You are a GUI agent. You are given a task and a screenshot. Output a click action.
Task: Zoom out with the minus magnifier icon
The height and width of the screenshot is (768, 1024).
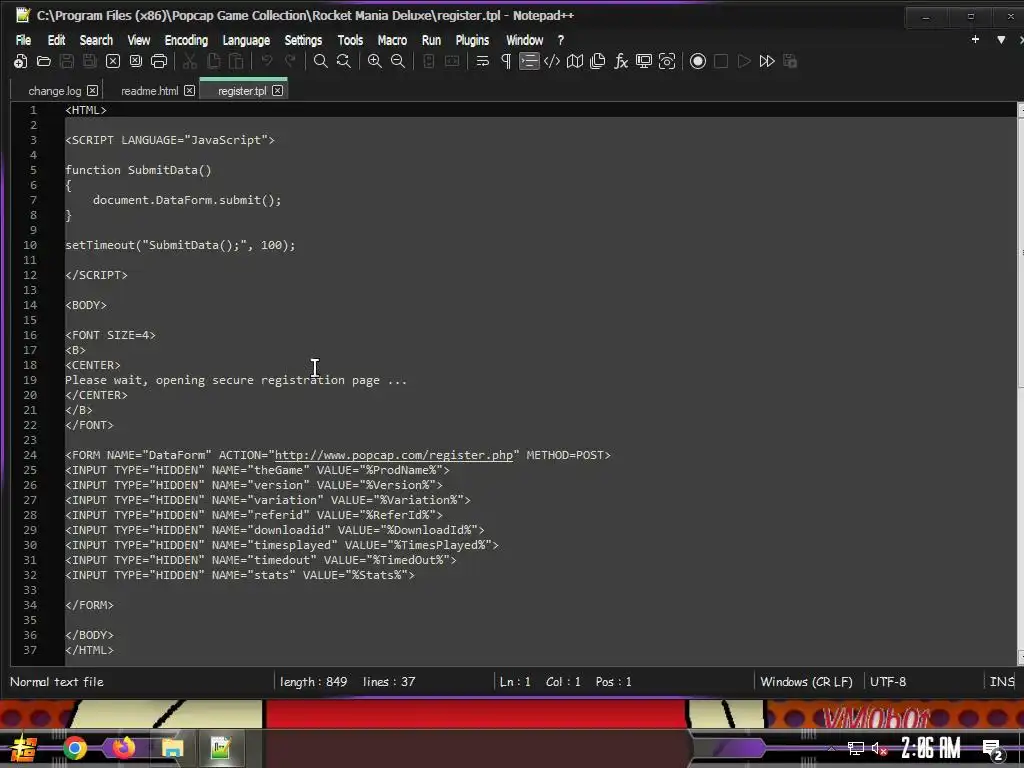[x=398, y=61]
